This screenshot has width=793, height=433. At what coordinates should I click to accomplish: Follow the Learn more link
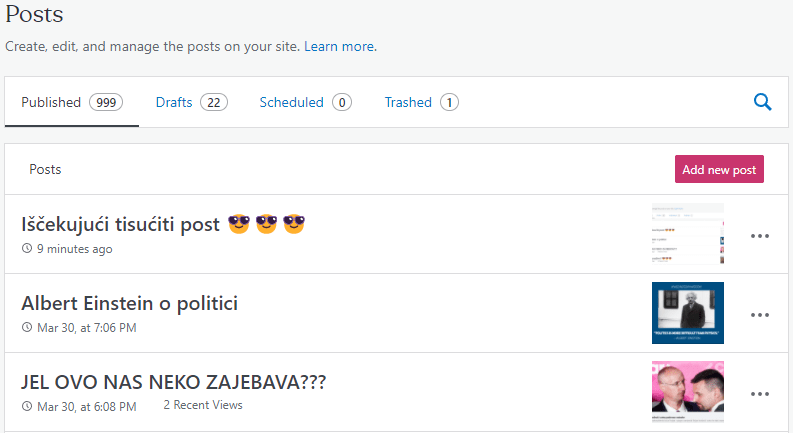[340, 47]
